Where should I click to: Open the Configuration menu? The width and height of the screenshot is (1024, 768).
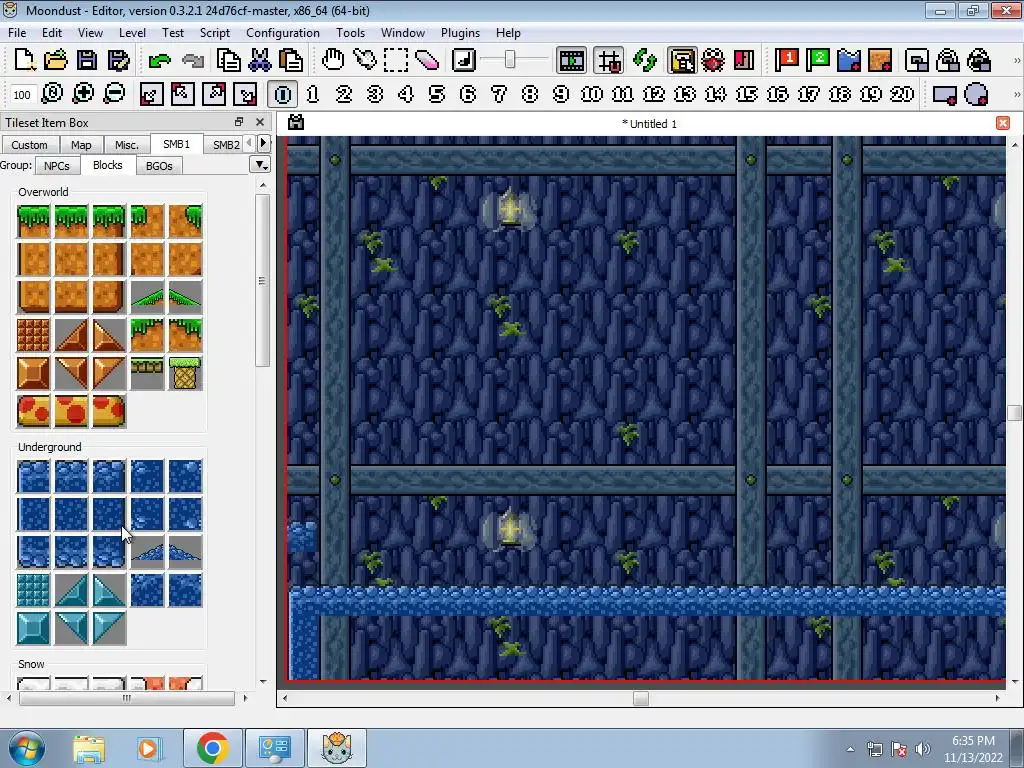[x=283, y=33]
